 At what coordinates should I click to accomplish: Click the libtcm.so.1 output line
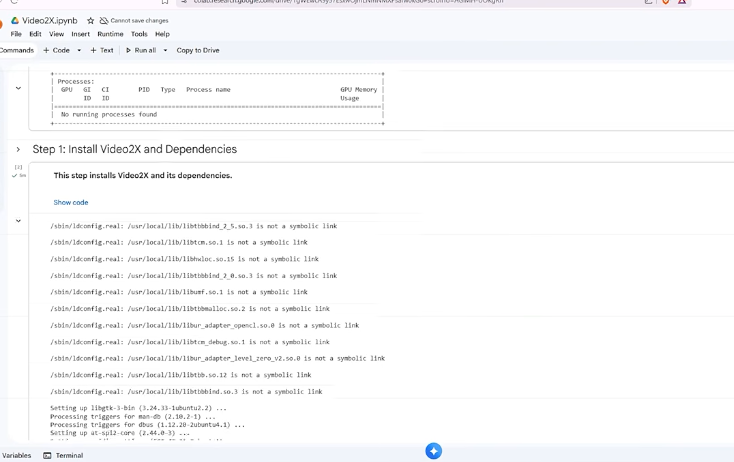tap(179, 242)
